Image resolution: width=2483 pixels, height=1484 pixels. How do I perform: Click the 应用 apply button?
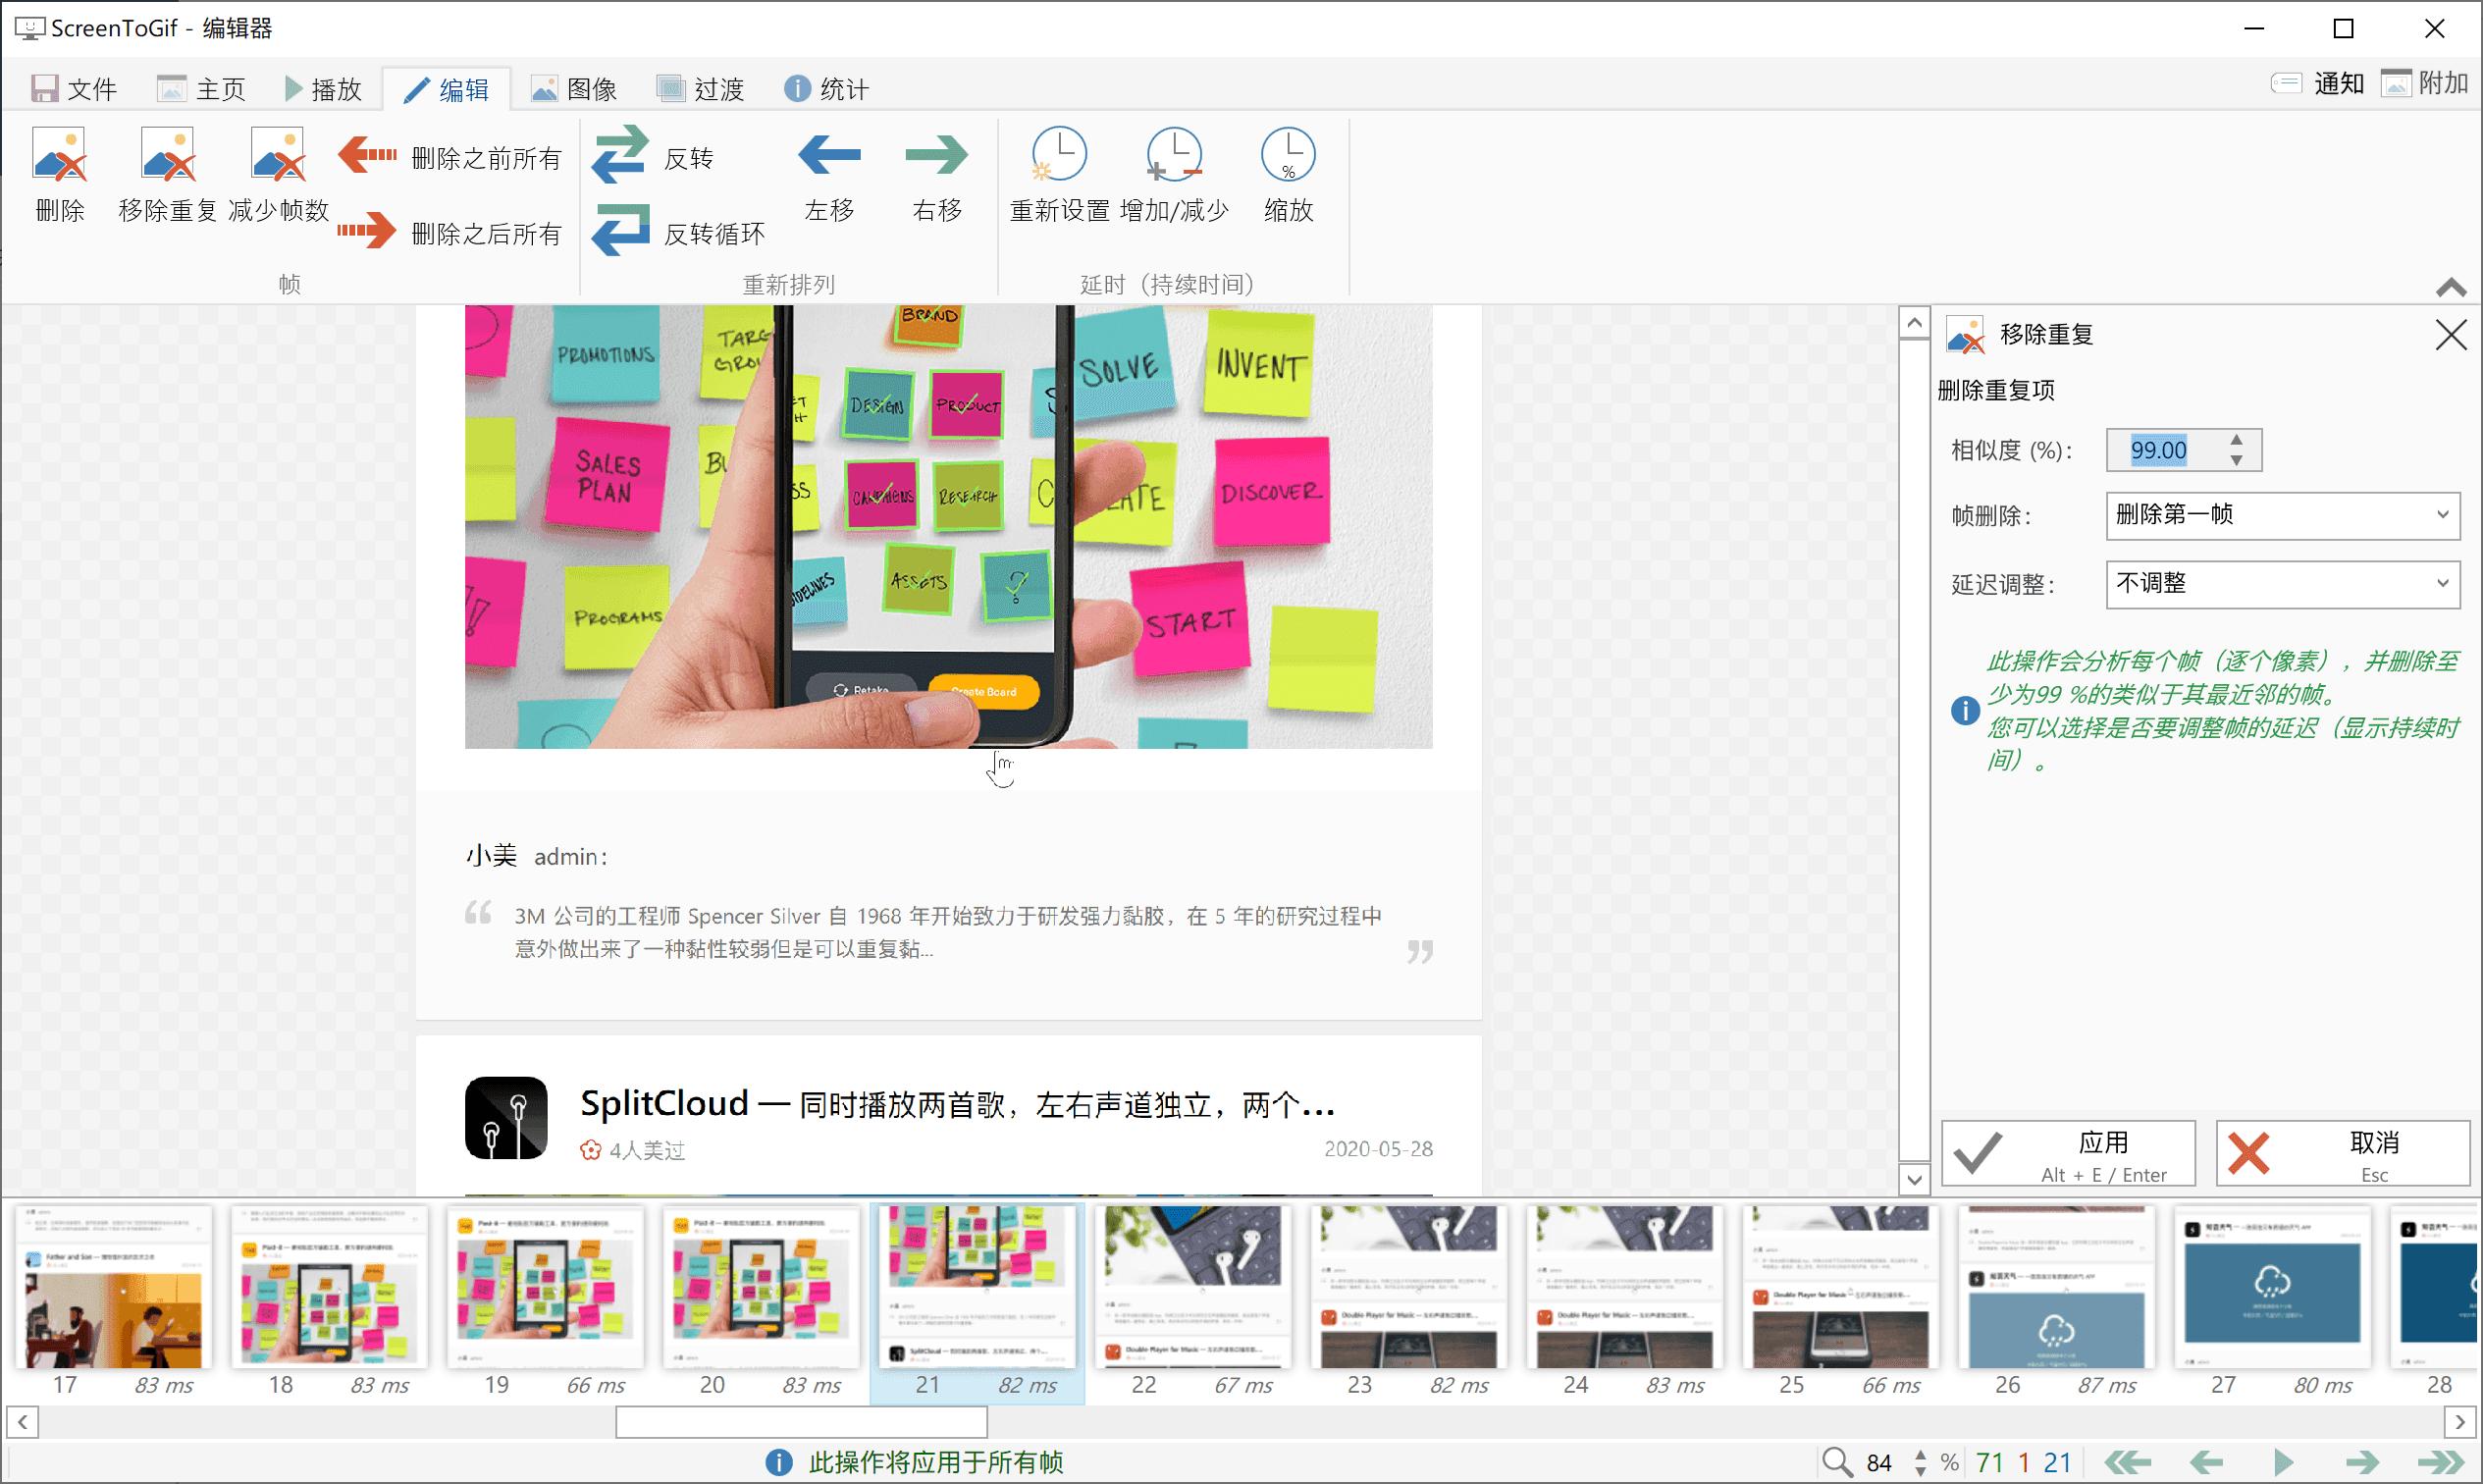pyautogui.click(x=2067, y=1152)
